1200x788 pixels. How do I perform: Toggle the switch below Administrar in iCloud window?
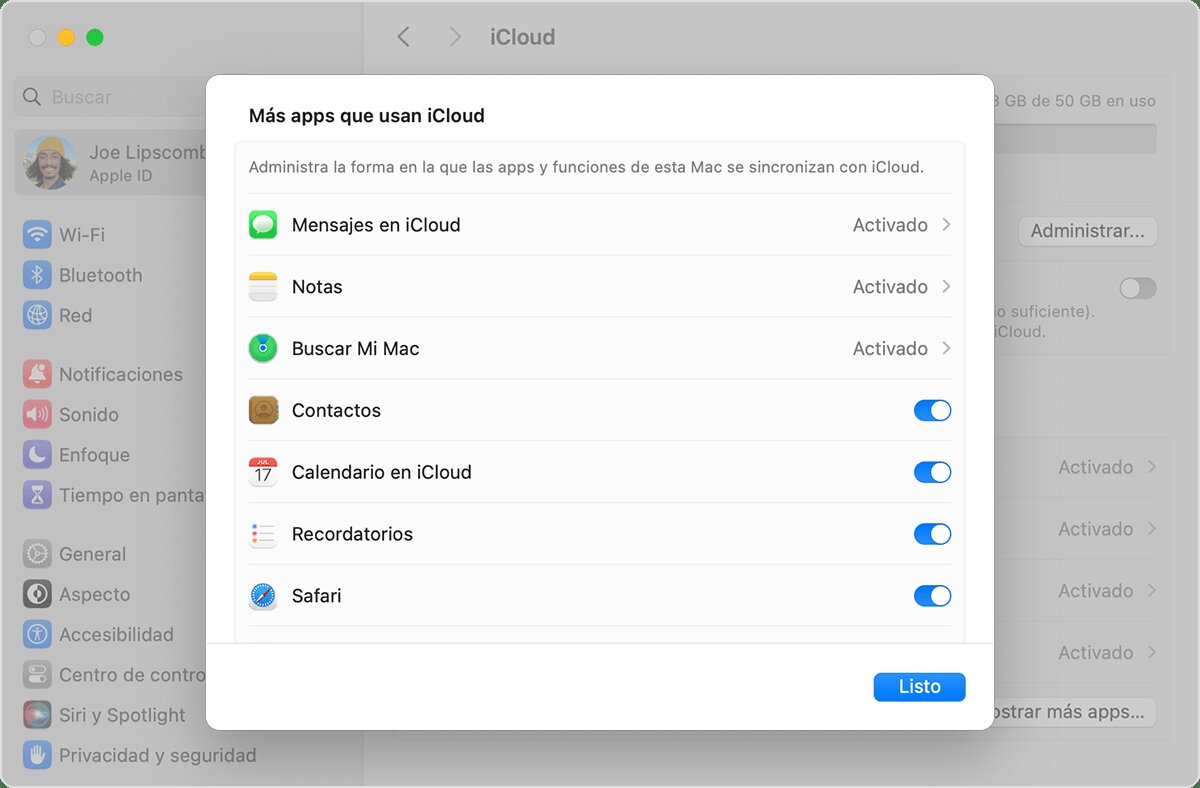[x=1138, y=289]
